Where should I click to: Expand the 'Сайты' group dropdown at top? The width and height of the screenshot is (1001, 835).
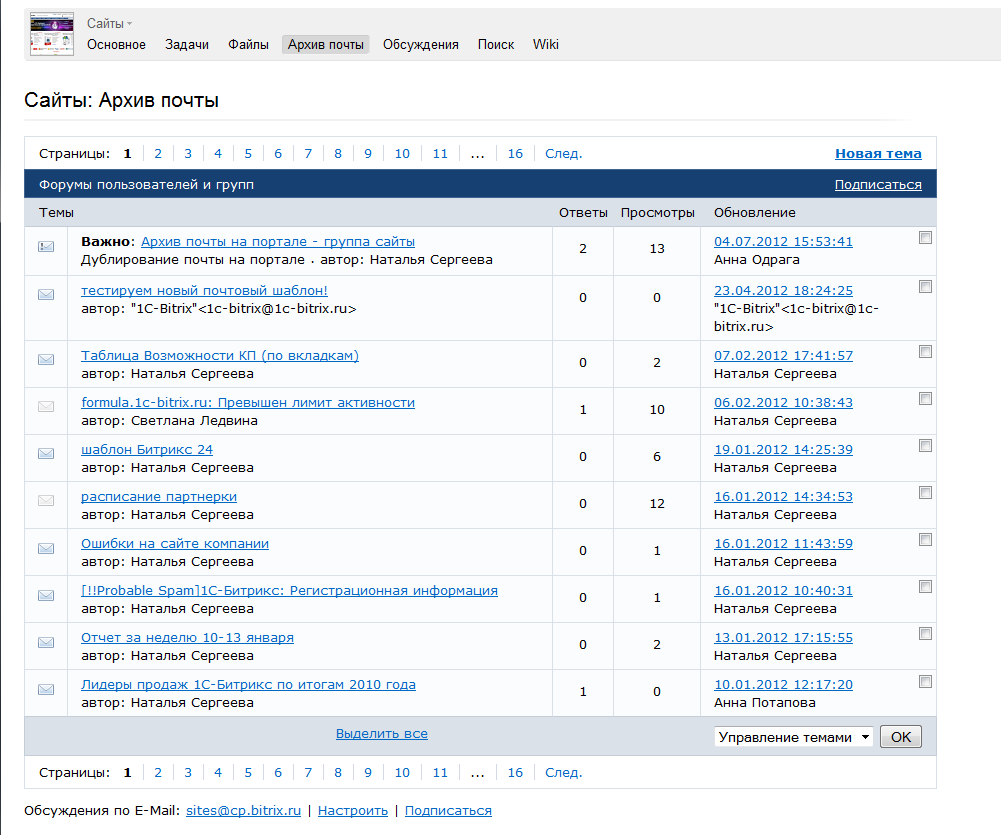(109, 23)
